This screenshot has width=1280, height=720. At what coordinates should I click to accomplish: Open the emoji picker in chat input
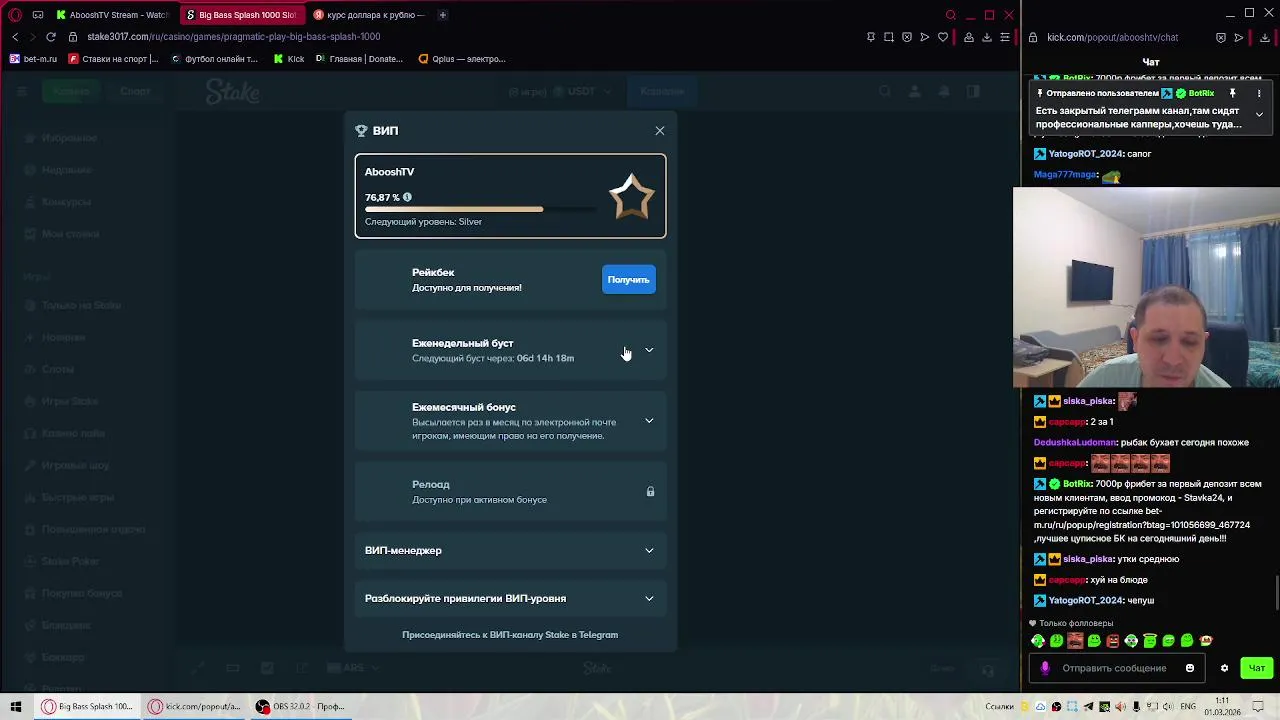tap(1190, 668)
